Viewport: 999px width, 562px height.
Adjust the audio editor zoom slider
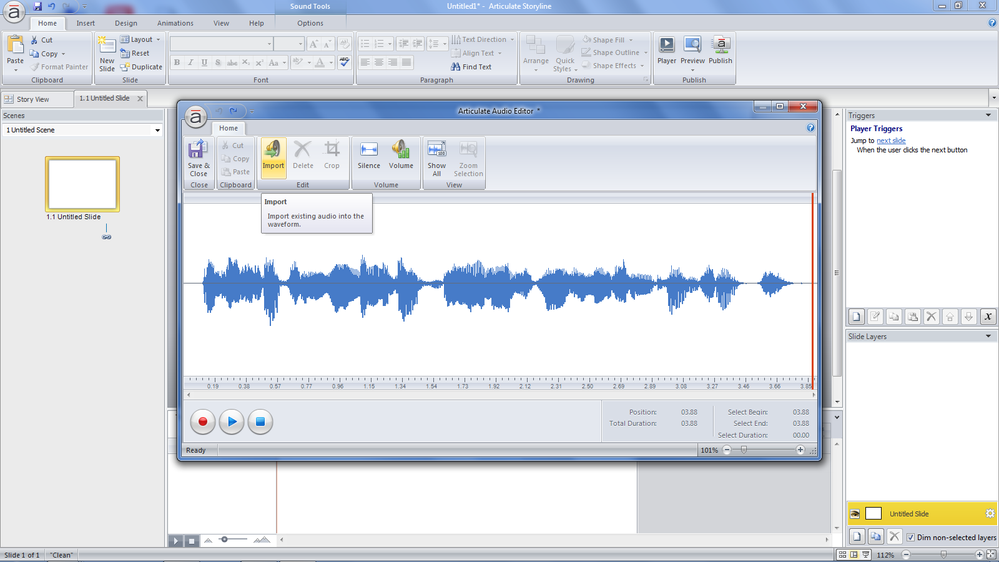pos(743,451)
